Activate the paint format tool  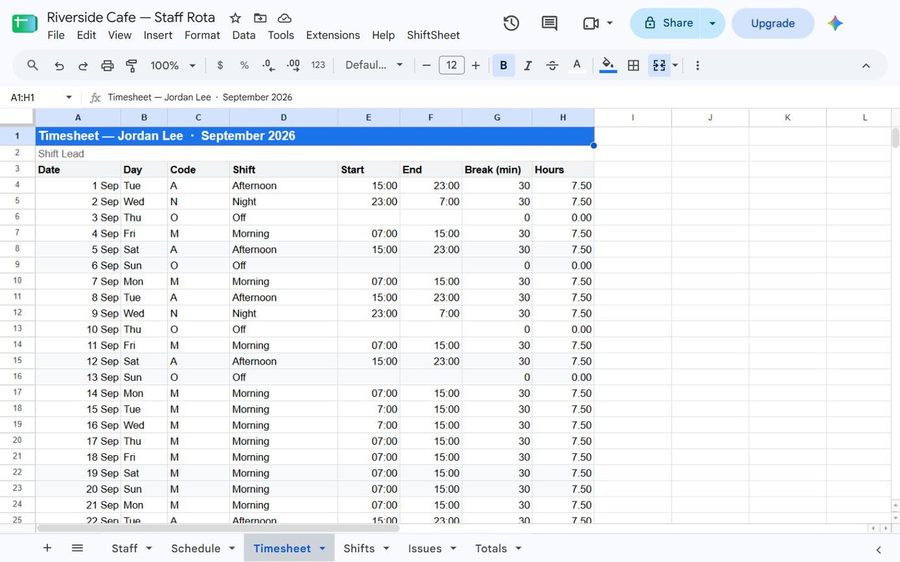(131, 65)
